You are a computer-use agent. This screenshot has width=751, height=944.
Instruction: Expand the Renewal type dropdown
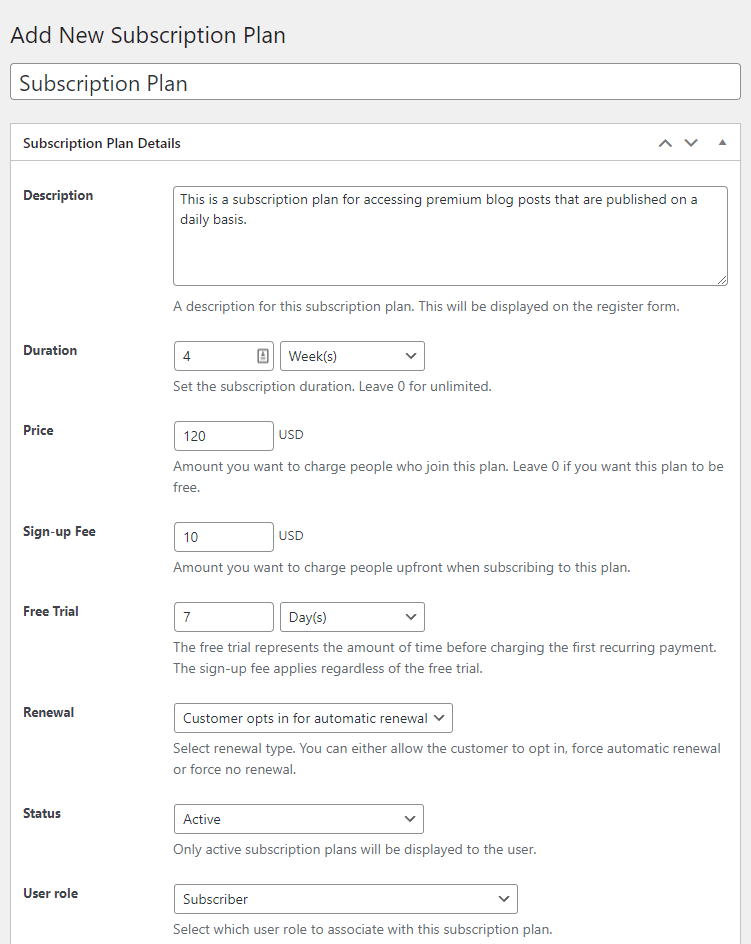pos(312,718)
